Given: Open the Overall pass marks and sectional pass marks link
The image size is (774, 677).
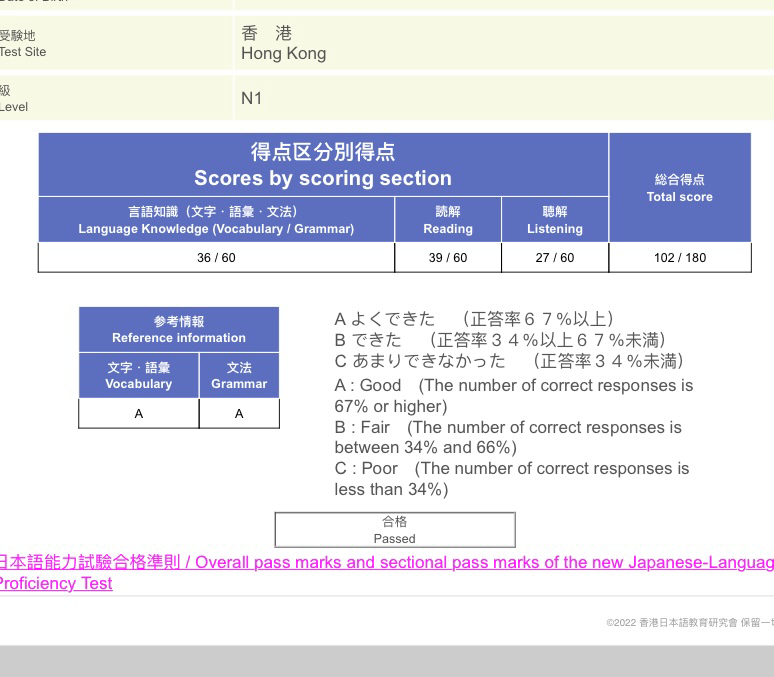Looking at the screenshot, I should pos(387,572).
